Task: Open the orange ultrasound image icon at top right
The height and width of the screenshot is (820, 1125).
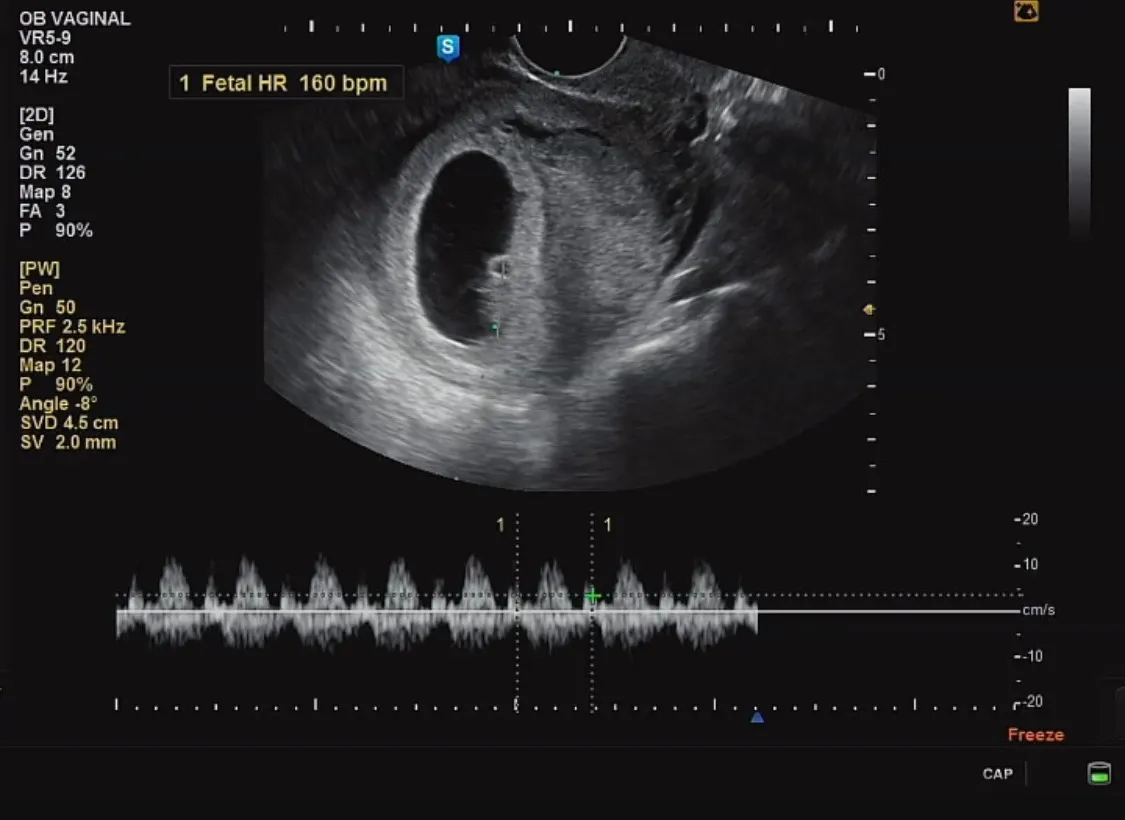Action: (x=1026, y=11)
